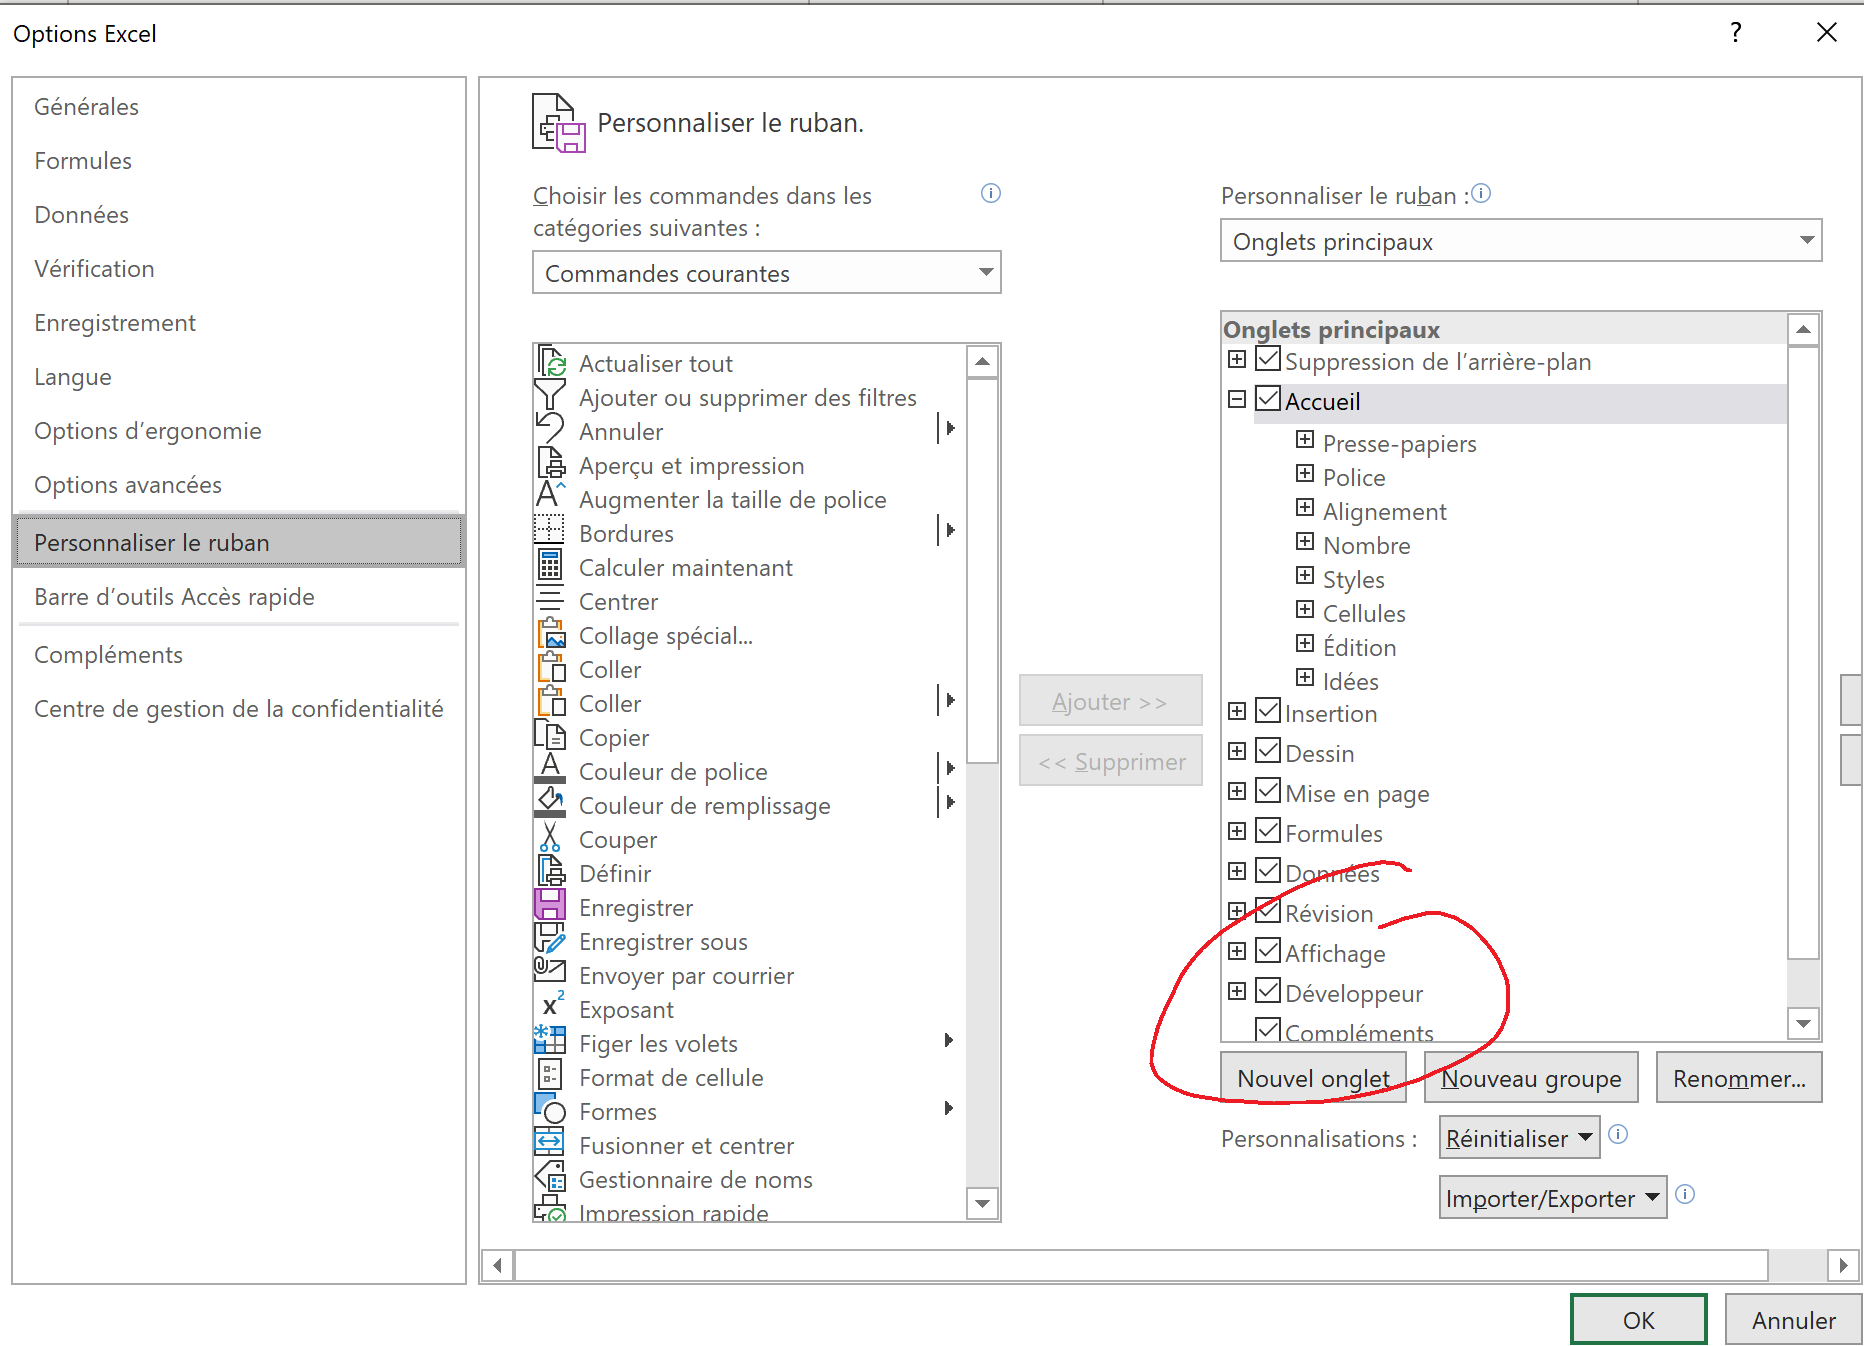1864x1346 pixels.
Task: Click the Exposant superscript icon
Action: pos(552,1005)
